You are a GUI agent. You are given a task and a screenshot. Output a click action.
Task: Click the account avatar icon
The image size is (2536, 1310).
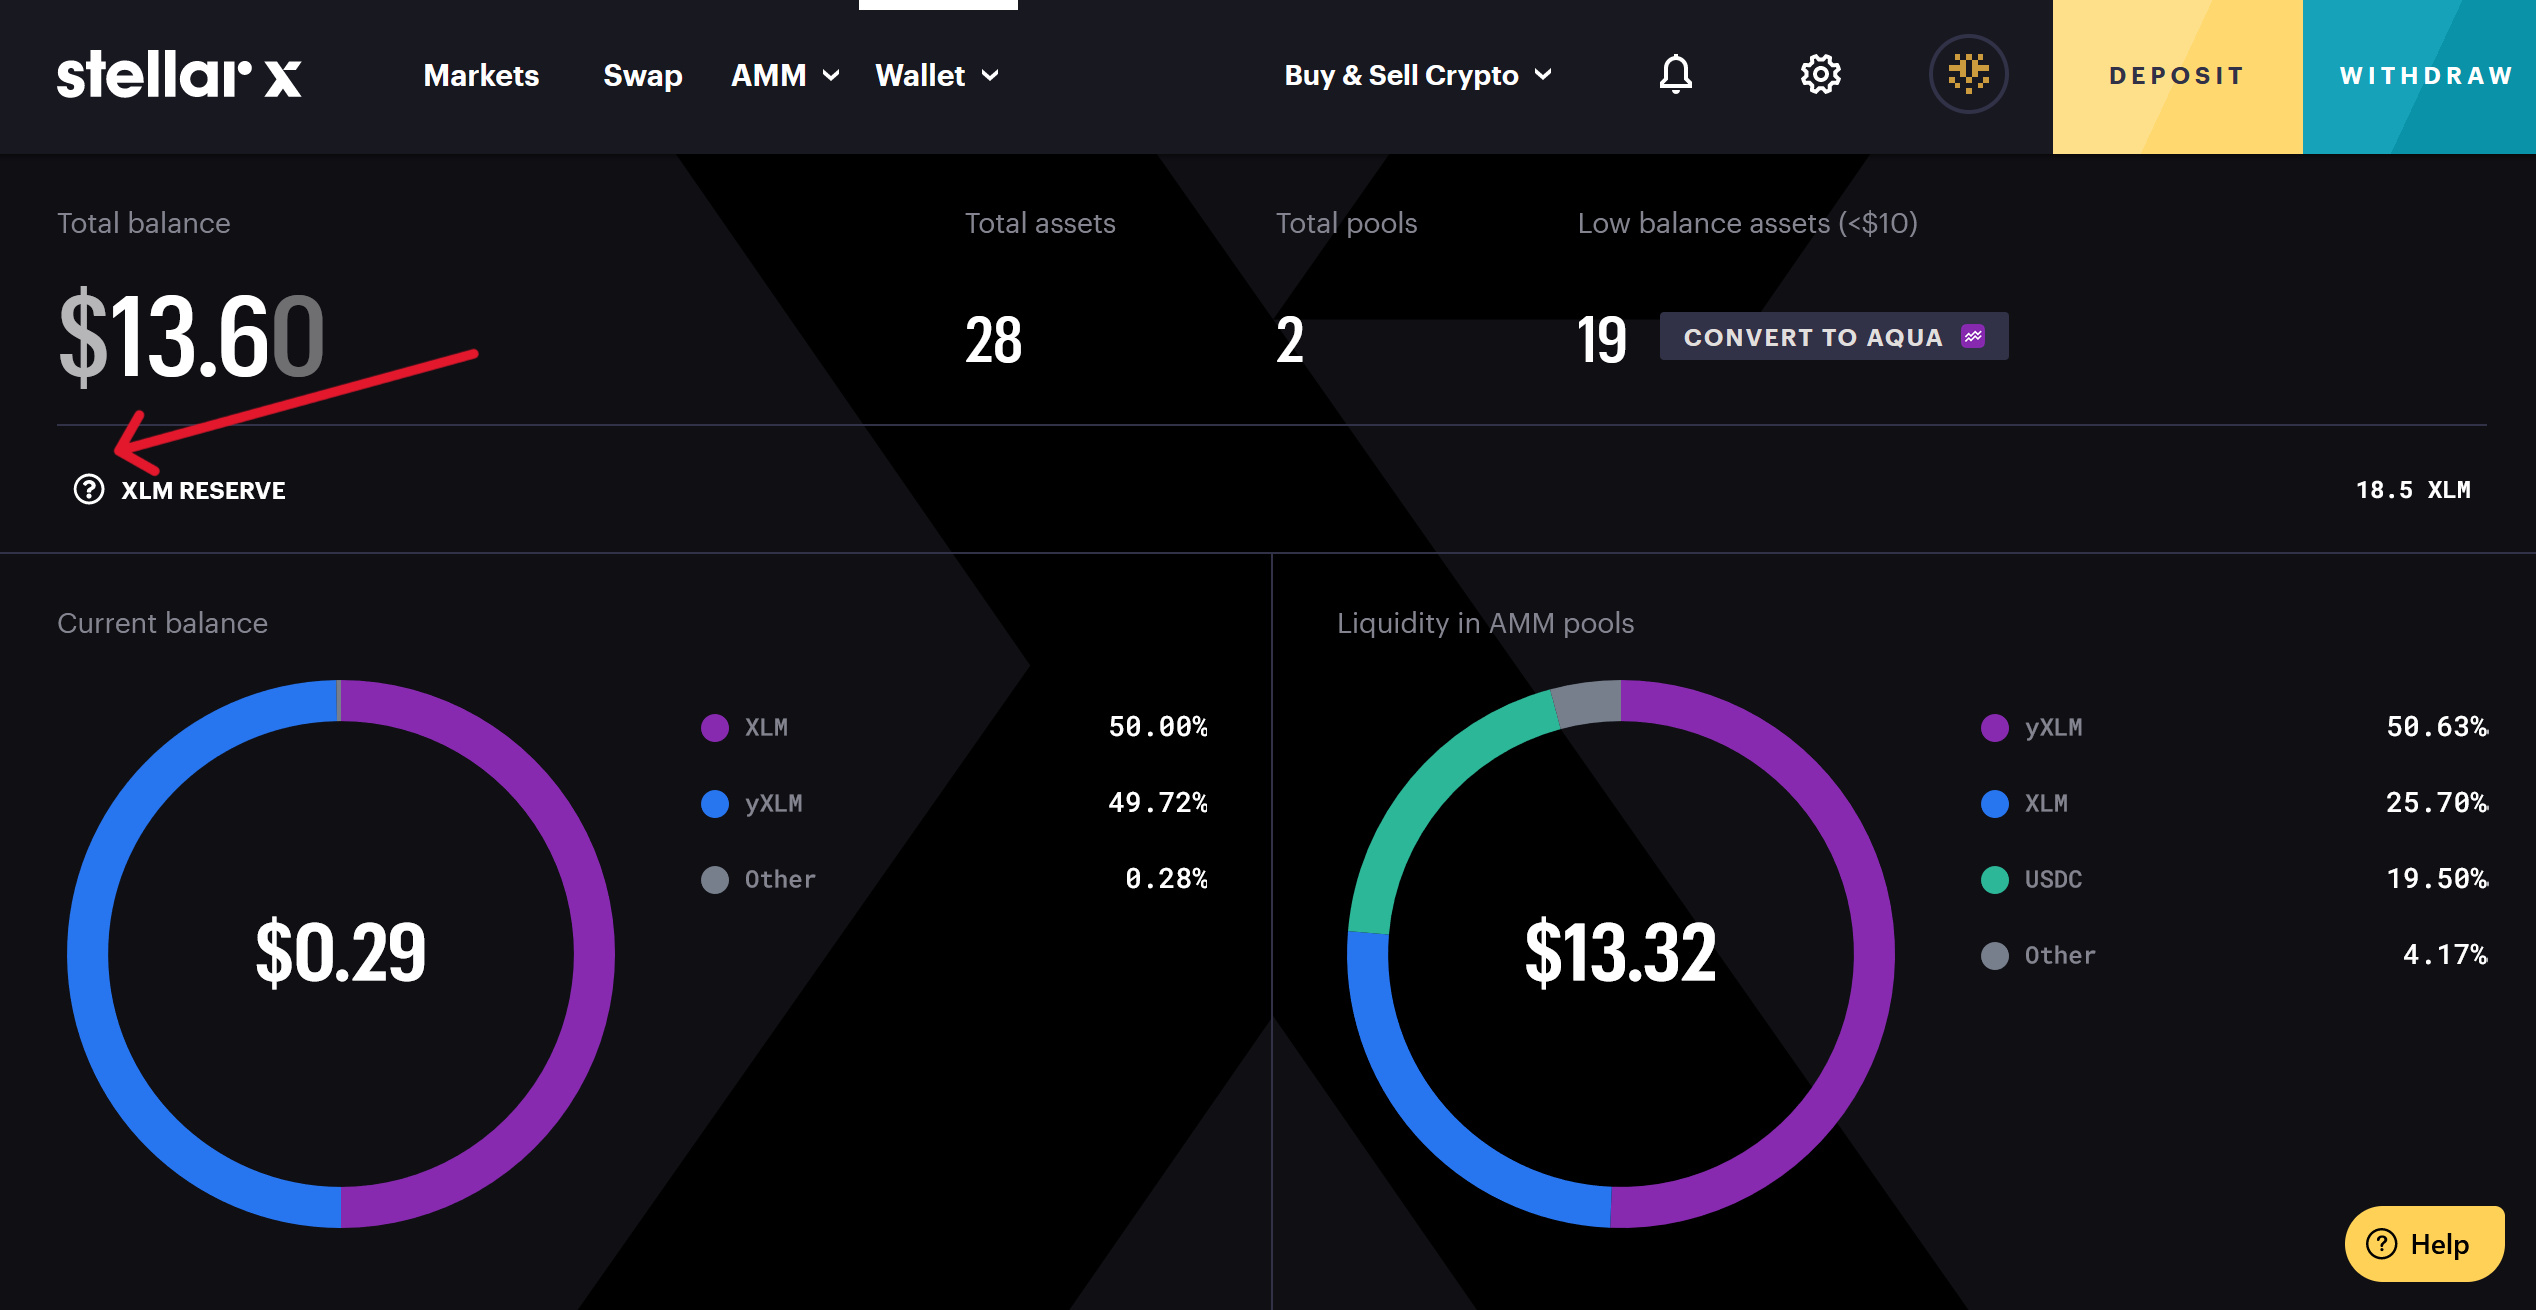pos(1968,75)
